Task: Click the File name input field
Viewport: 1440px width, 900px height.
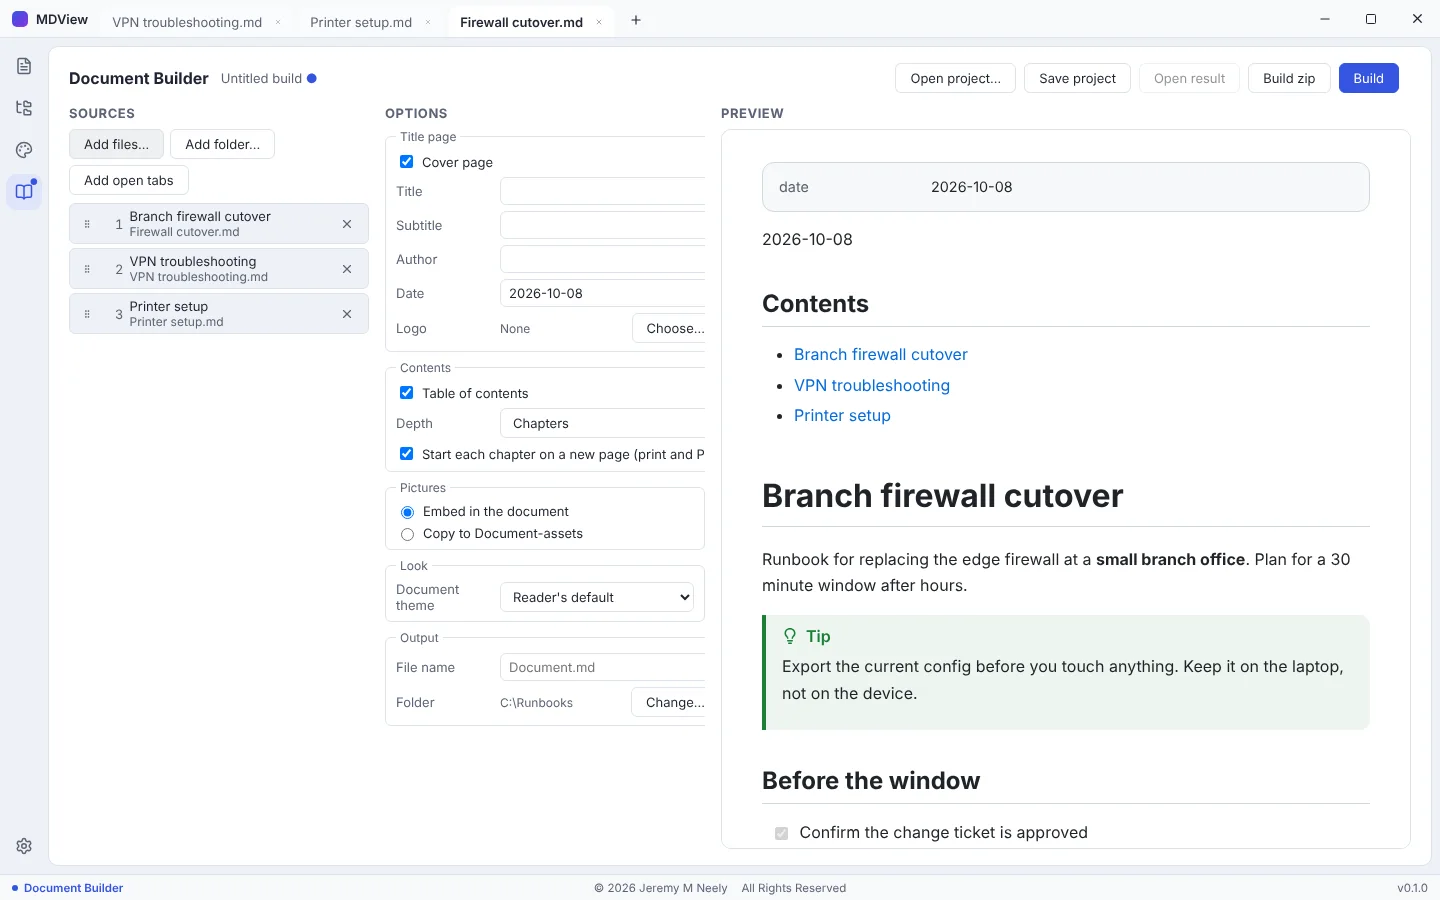Action: (x=603, y=667)
